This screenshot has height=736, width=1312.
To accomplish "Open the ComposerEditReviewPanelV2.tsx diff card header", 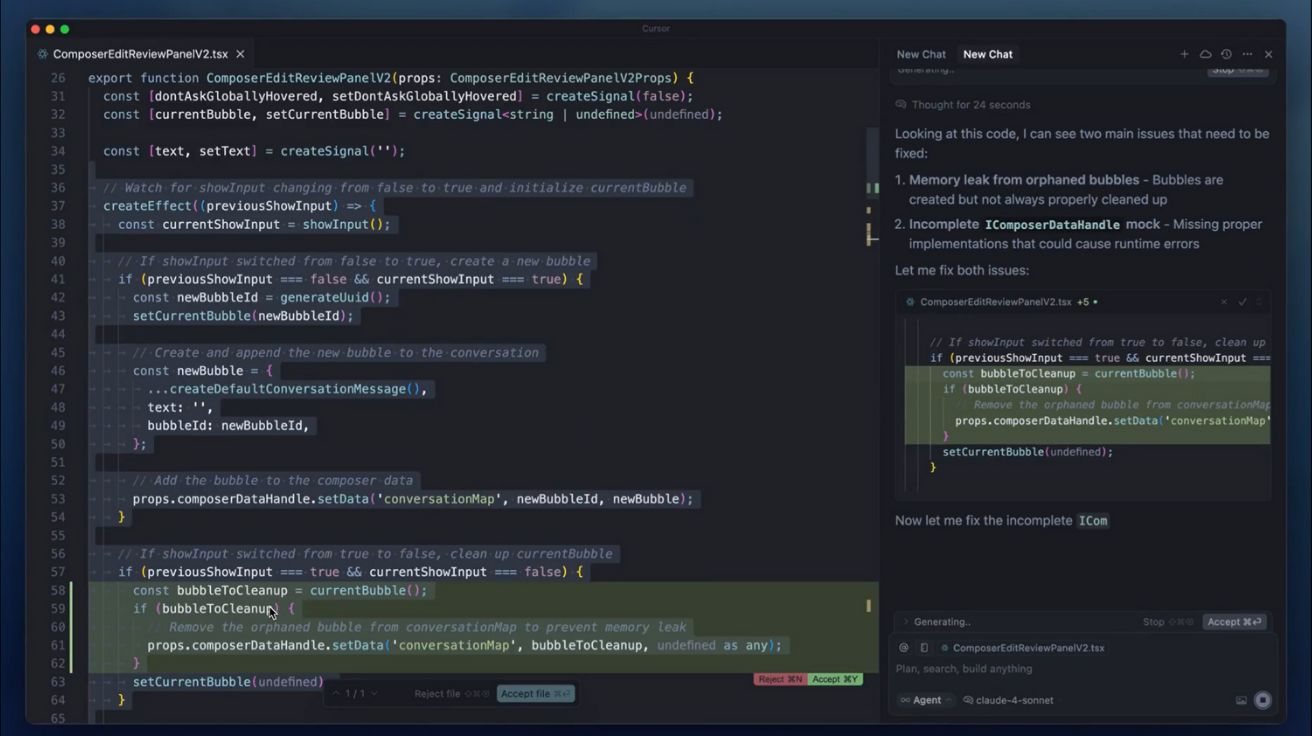I will [1085, 302].
